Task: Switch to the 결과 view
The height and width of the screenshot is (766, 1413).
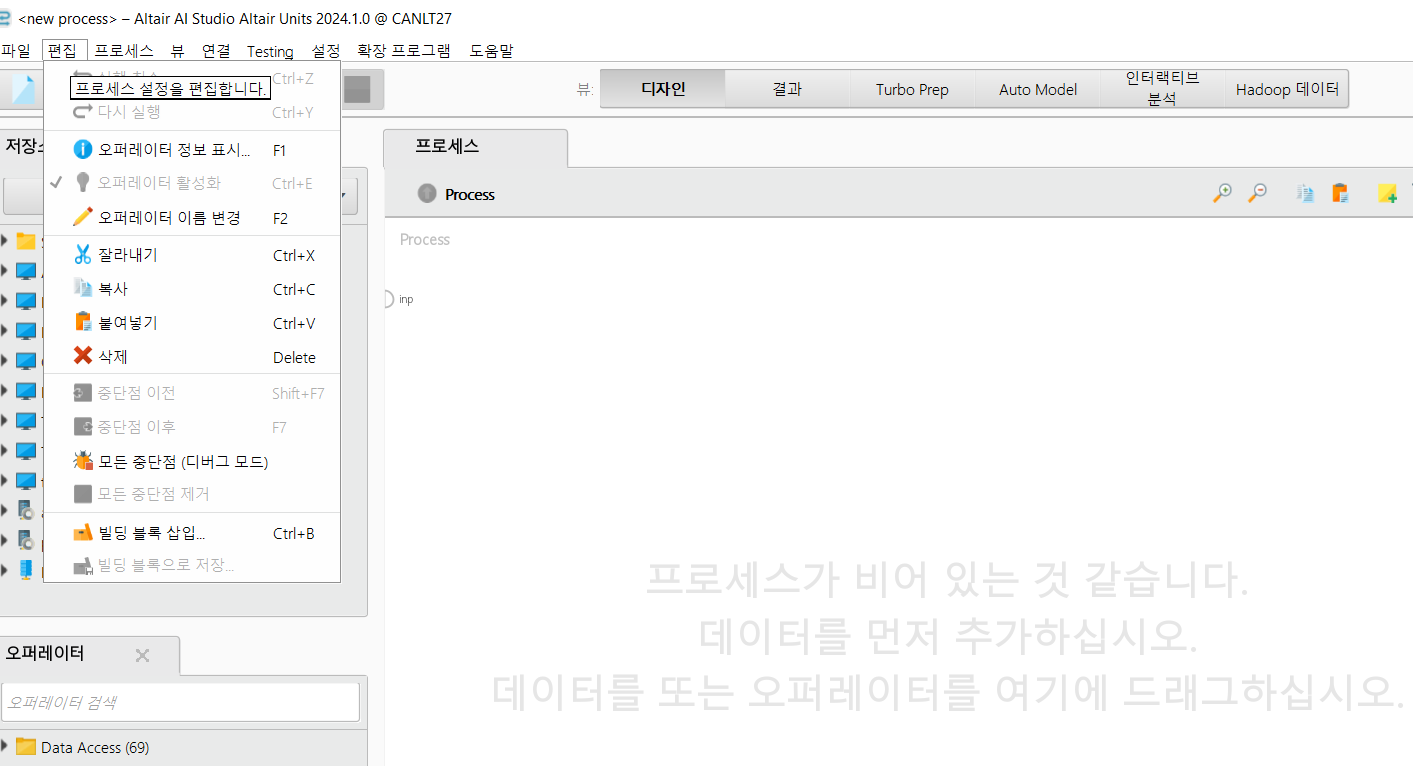Action: click(x=786, y=89)
